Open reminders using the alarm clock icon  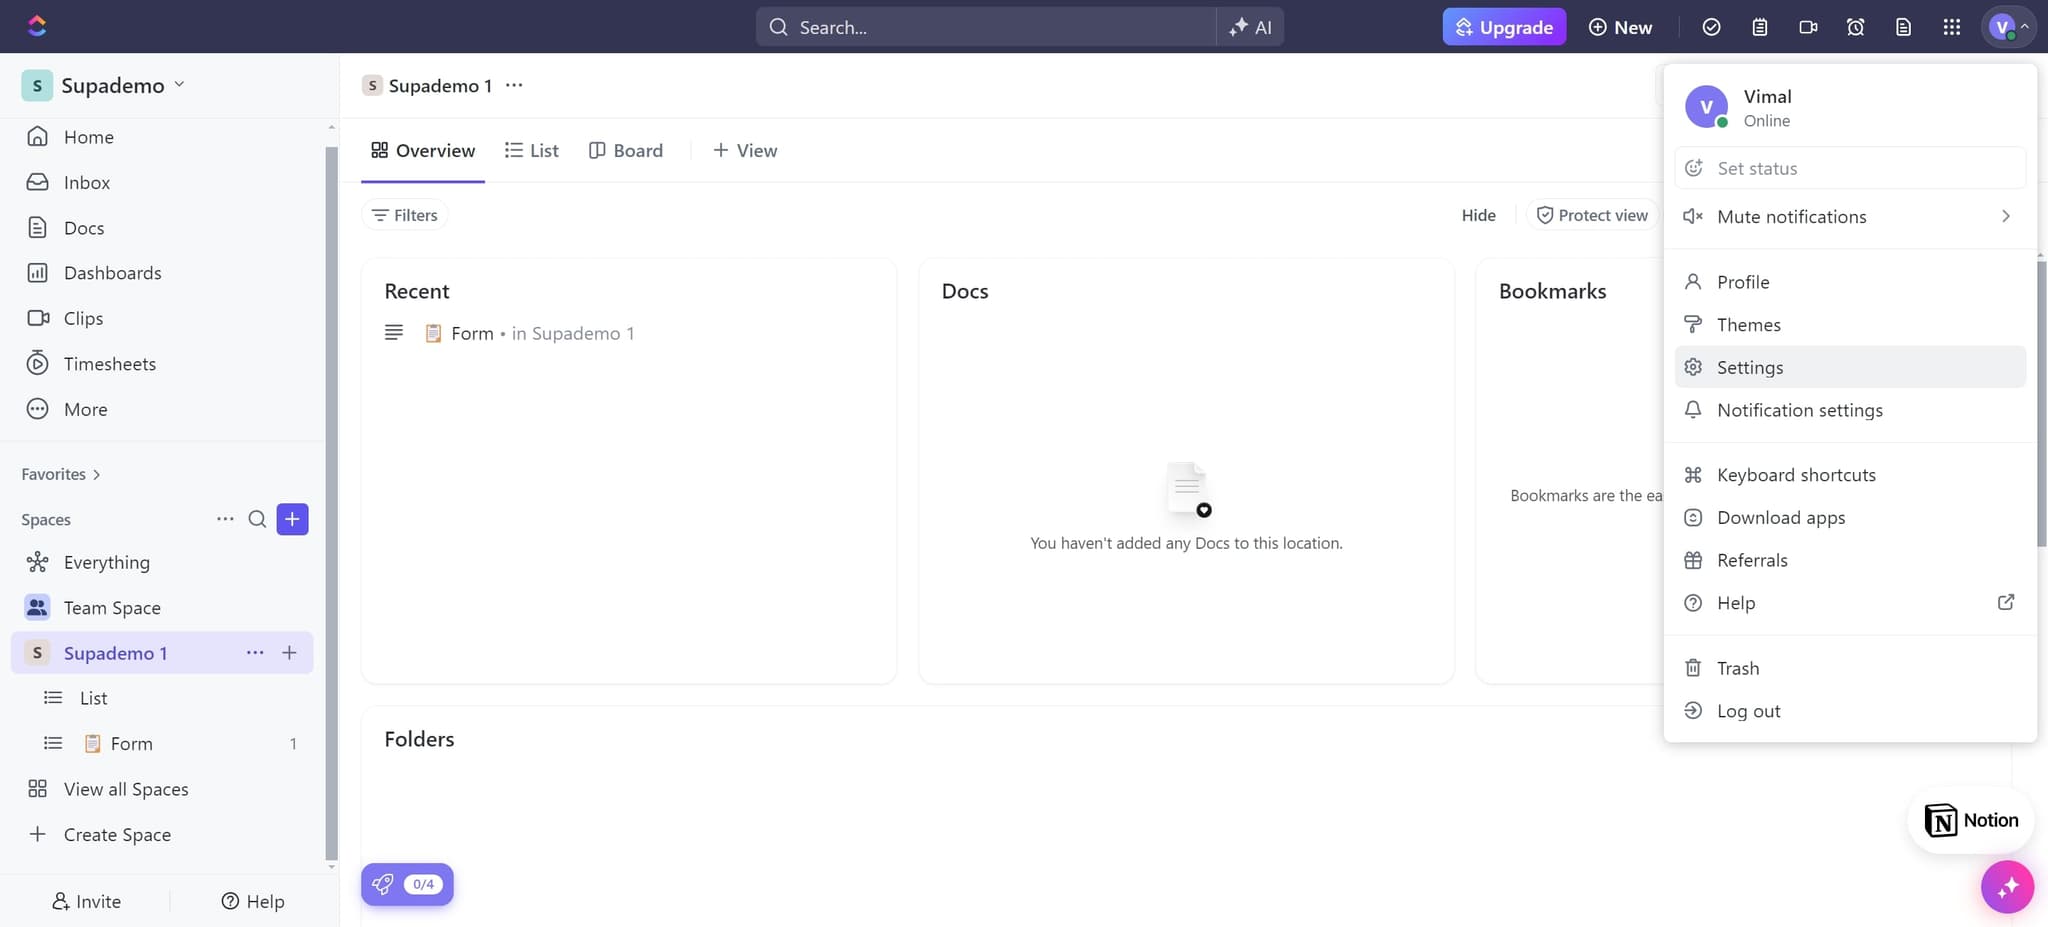click(x=1856, y=27)
